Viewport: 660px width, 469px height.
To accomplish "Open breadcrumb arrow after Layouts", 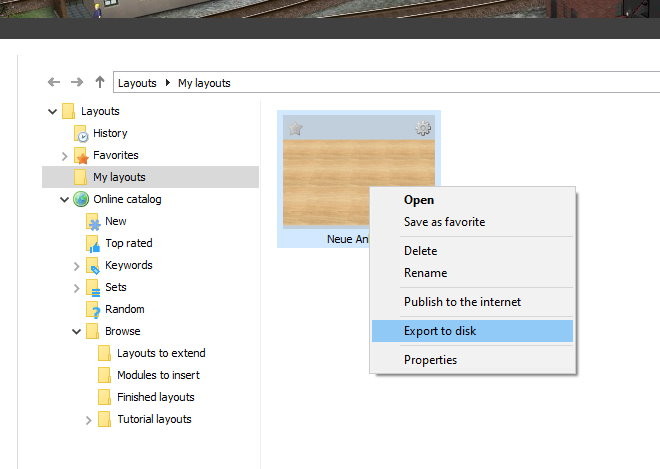I will pyautogui.click(x=168, y=83).
